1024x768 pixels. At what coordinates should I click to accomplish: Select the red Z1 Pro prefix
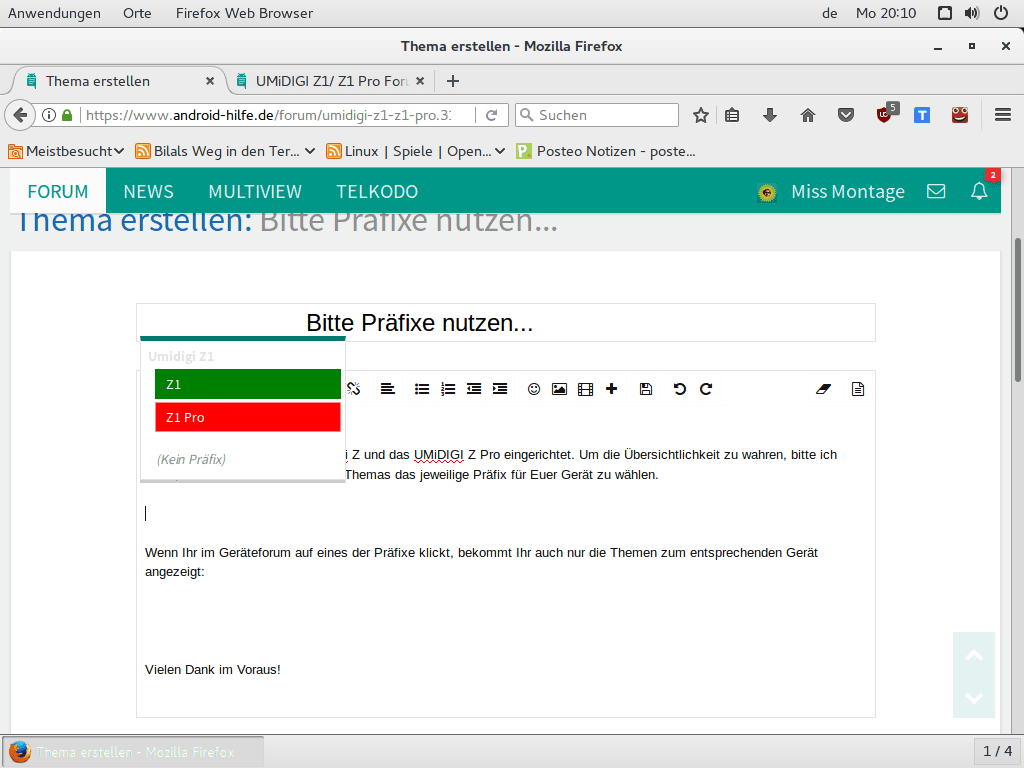pyautogui.click(x=248, y=417)
